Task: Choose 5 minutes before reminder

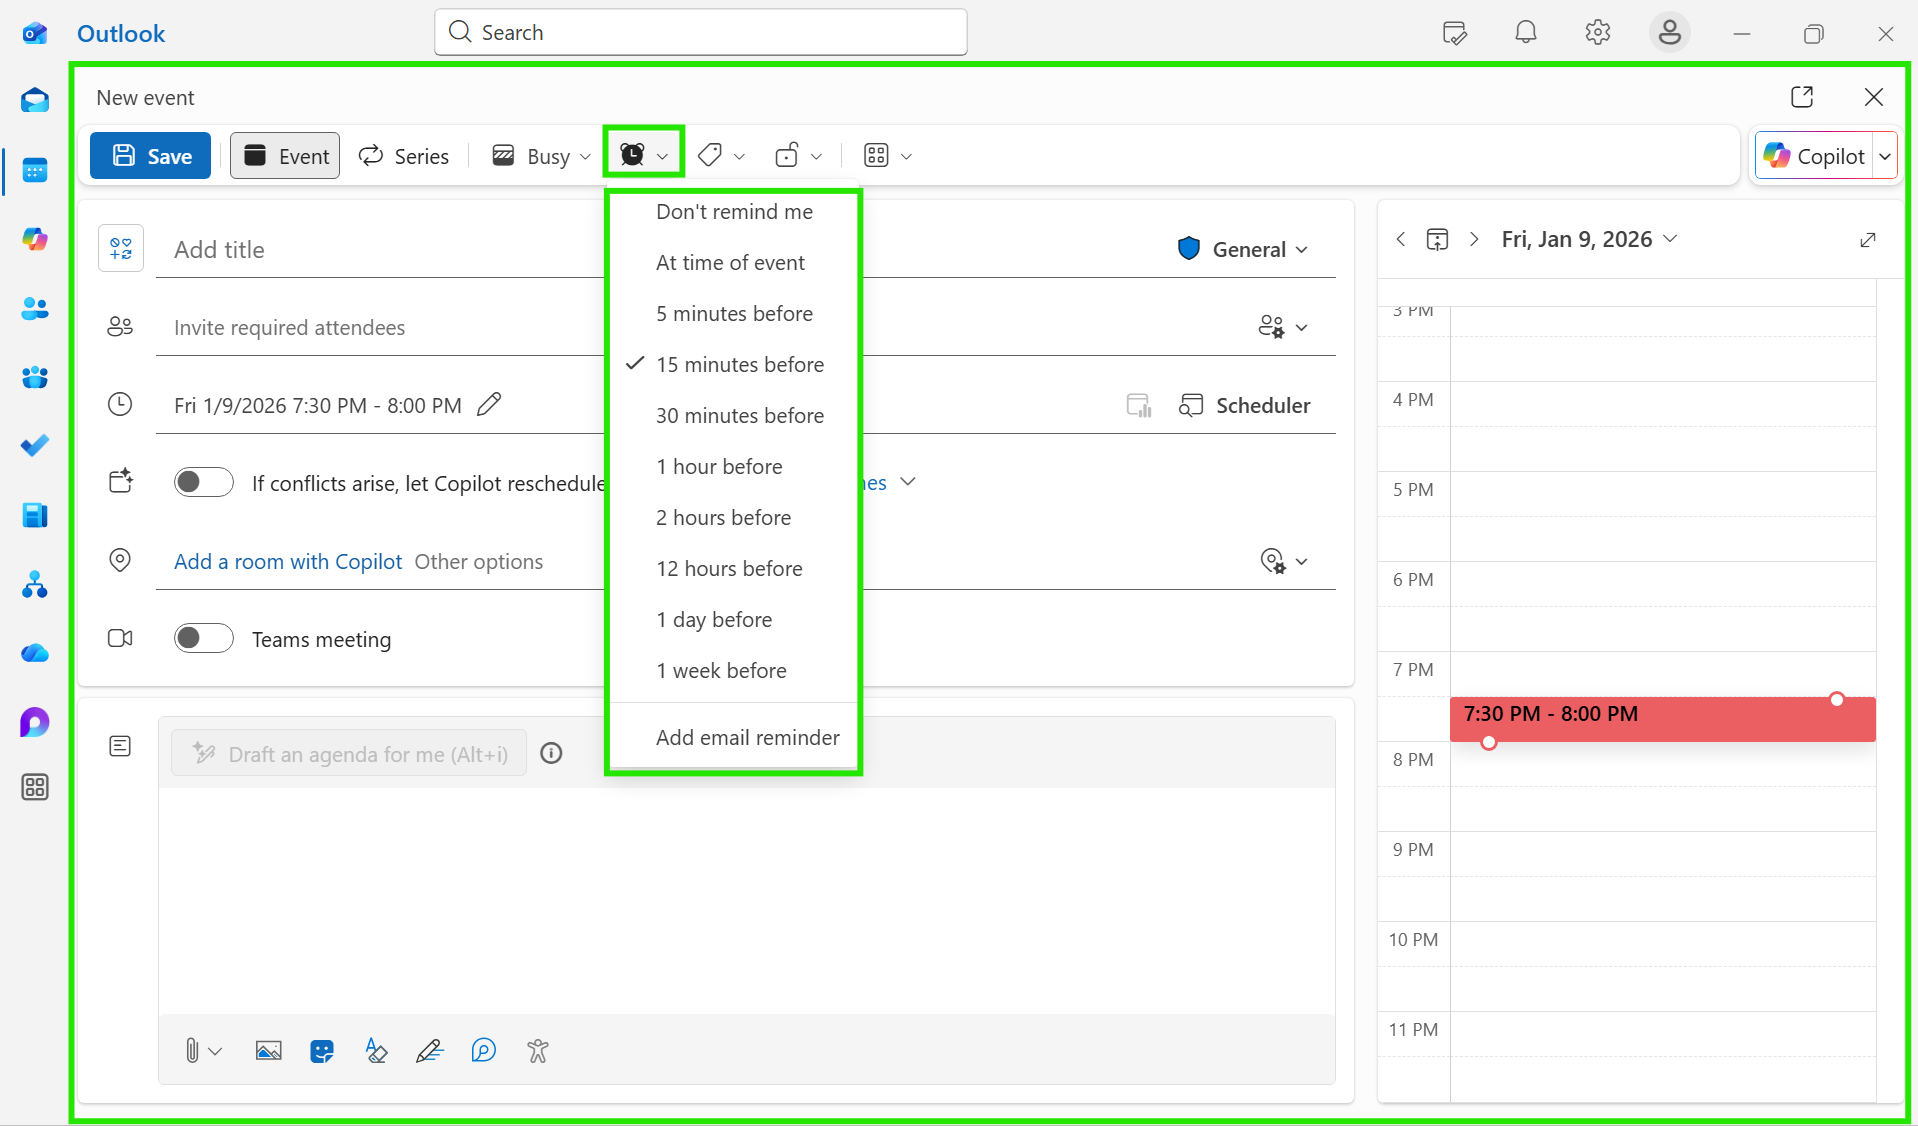Action: coord(733,313)
